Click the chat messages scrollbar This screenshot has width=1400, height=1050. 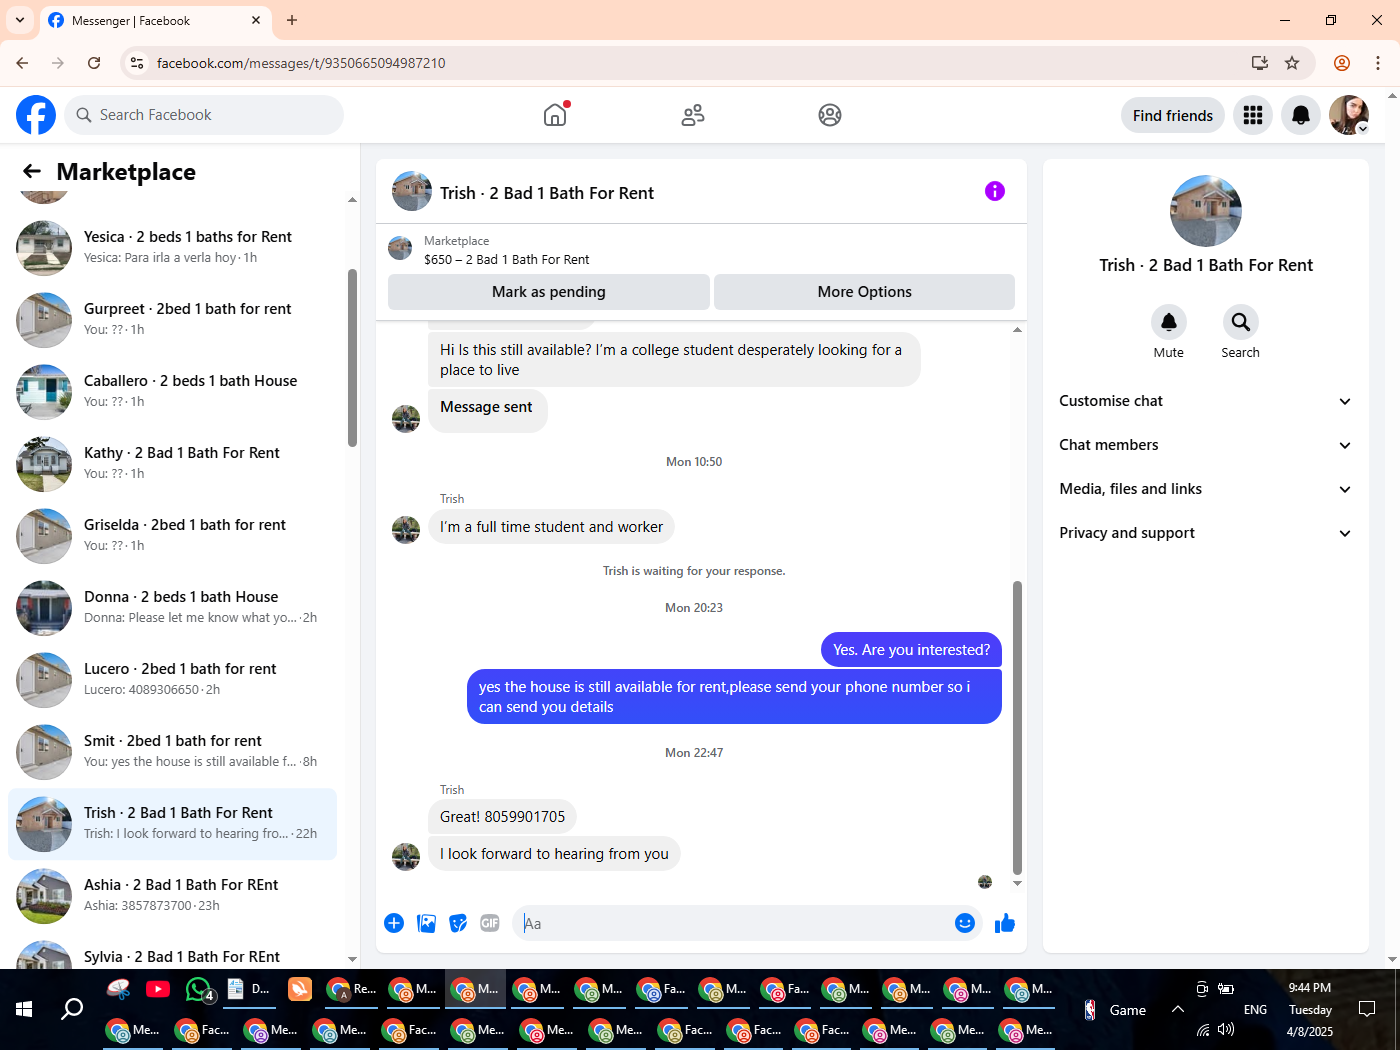(1017, 728)
